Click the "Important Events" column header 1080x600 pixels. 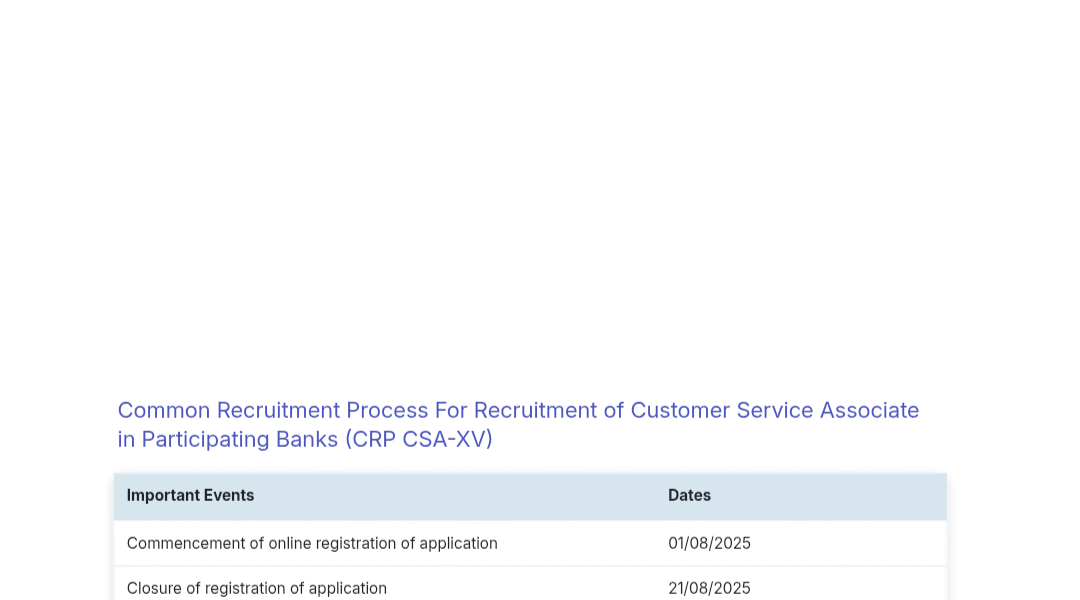190,495
